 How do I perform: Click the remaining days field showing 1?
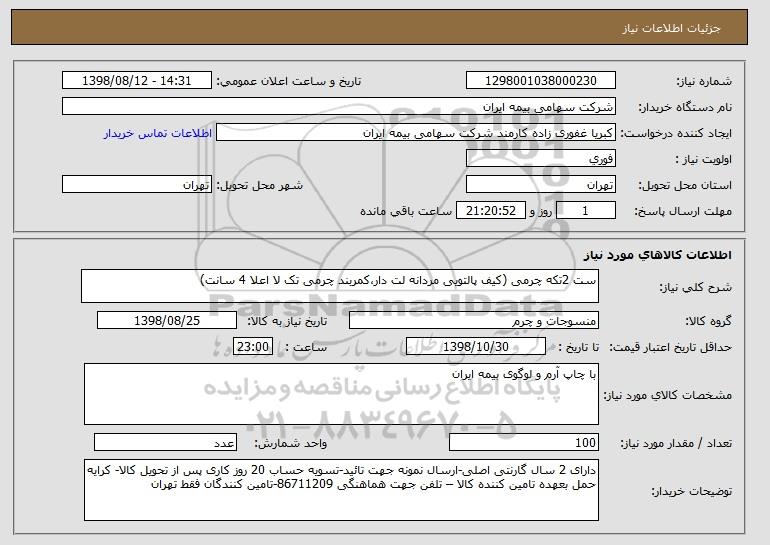tap(585, 211)
